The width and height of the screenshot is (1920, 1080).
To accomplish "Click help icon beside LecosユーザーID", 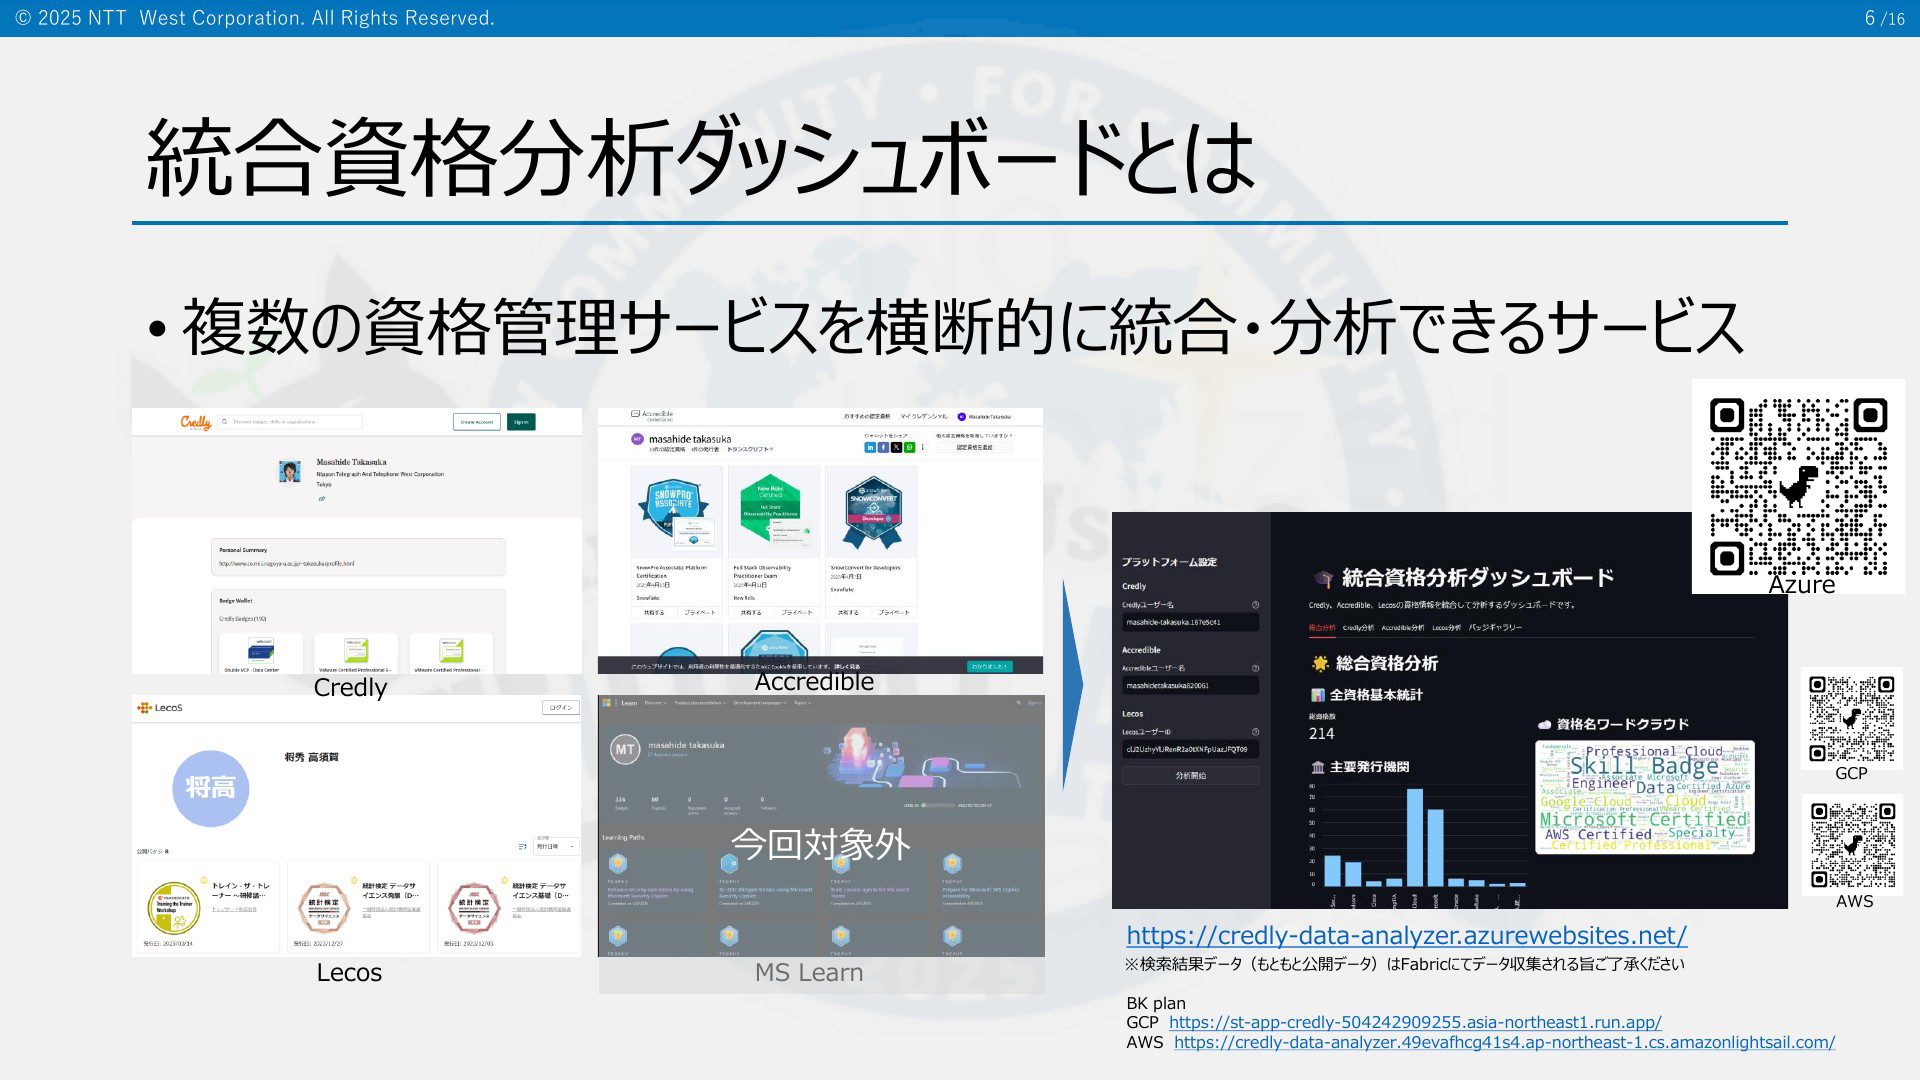I will pyautogui.click(x=1255, y=732).
